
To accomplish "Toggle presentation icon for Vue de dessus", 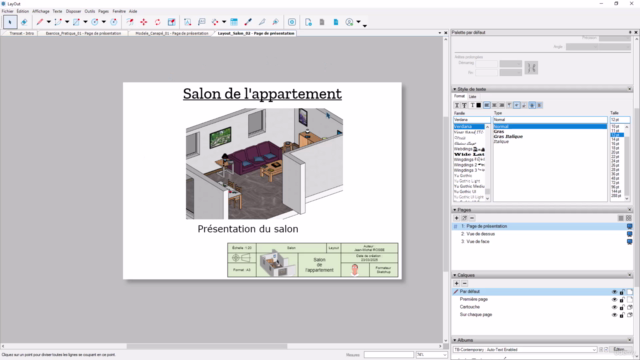I will (629, 234).
